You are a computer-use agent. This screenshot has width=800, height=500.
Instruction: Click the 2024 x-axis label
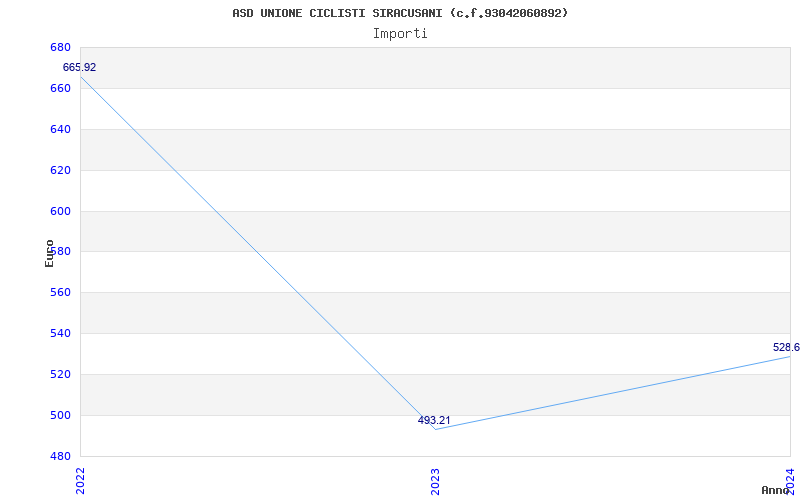[790, 480]
